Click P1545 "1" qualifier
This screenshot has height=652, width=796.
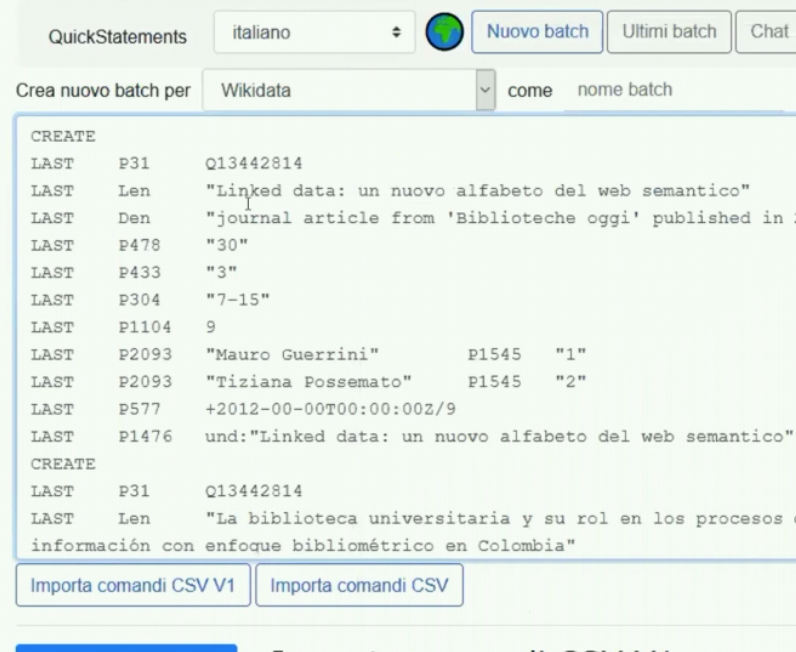(x=527, y=354)
